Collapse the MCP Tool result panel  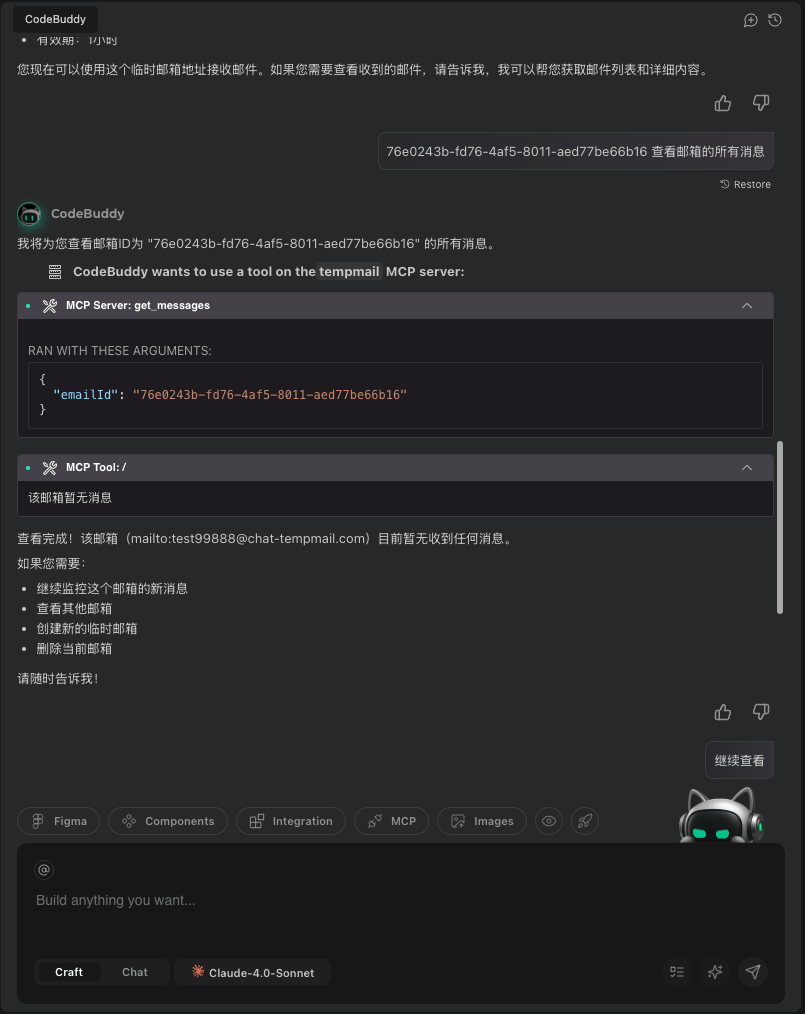[x=746, y=468]
